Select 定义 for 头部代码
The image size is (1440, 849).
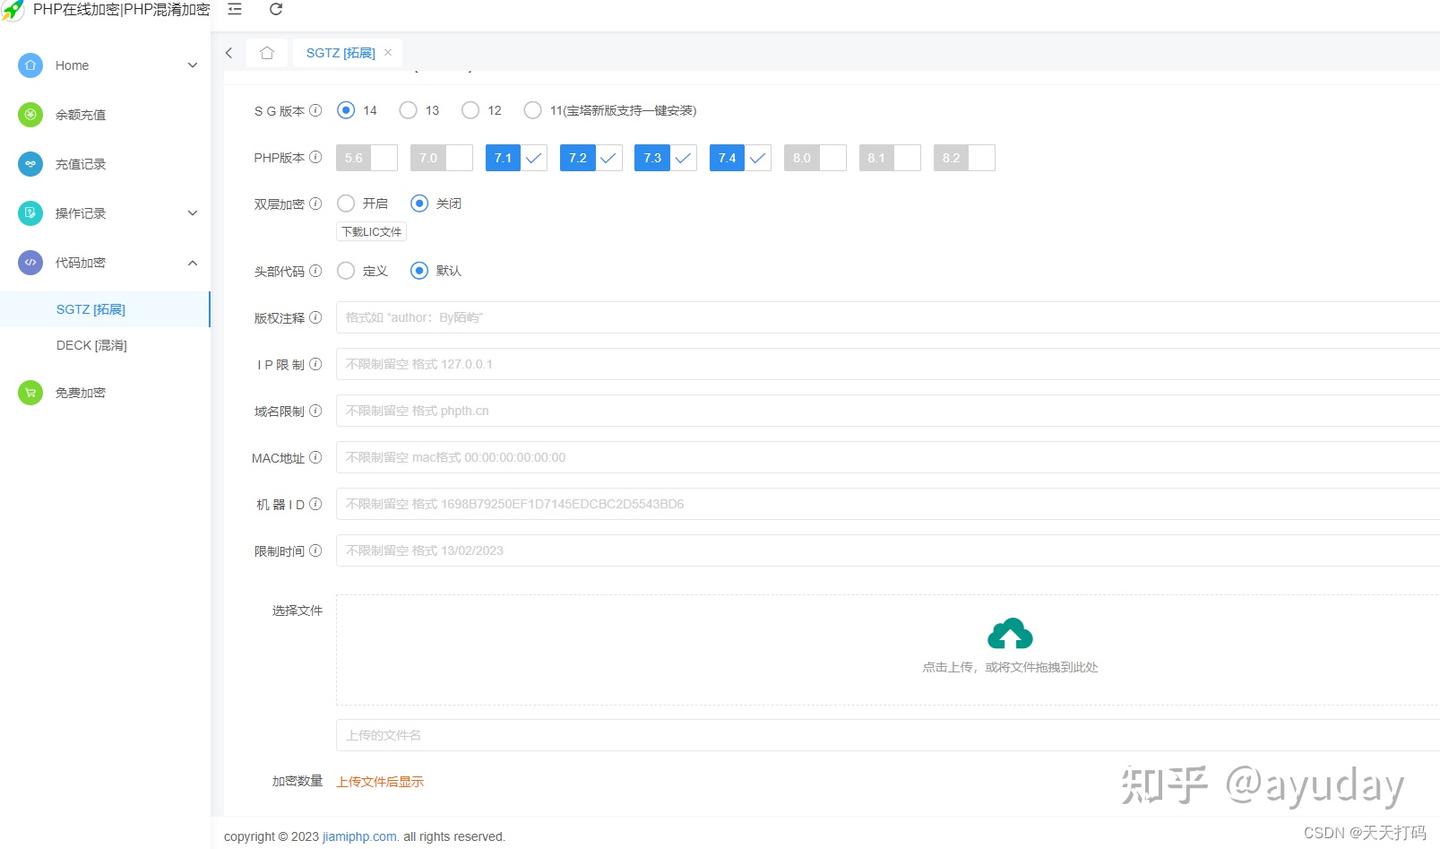(346, 270)
